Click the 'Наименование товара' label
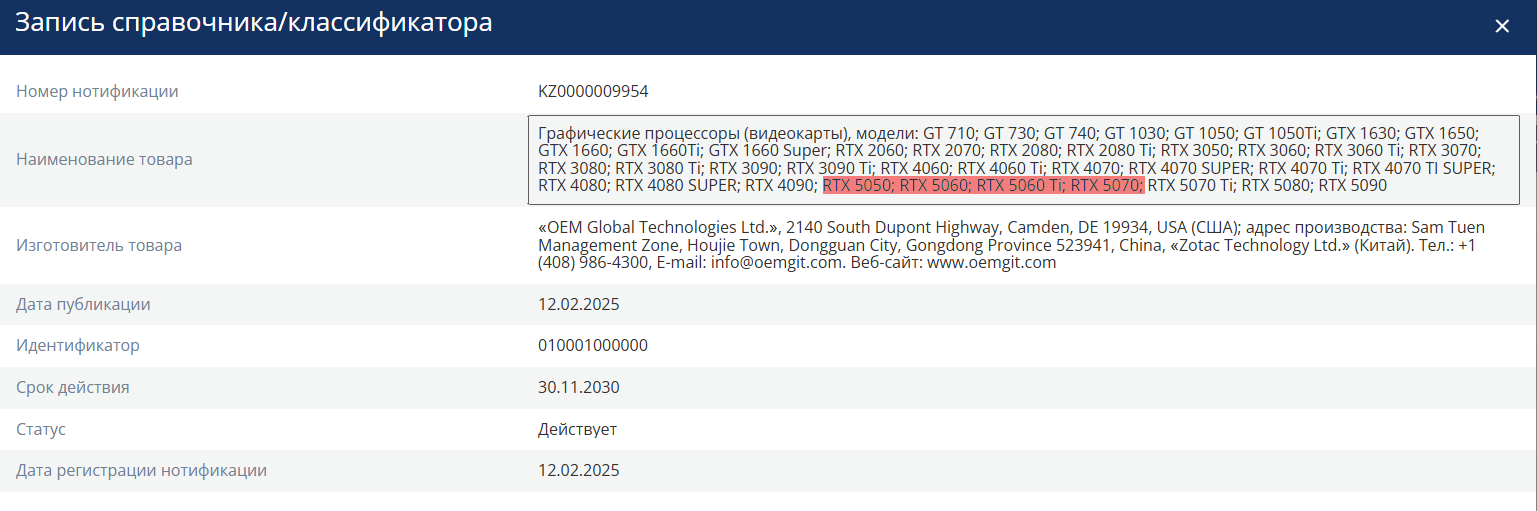The height and width of the screenshot is (511, 1537). click(x=104, y=159)
